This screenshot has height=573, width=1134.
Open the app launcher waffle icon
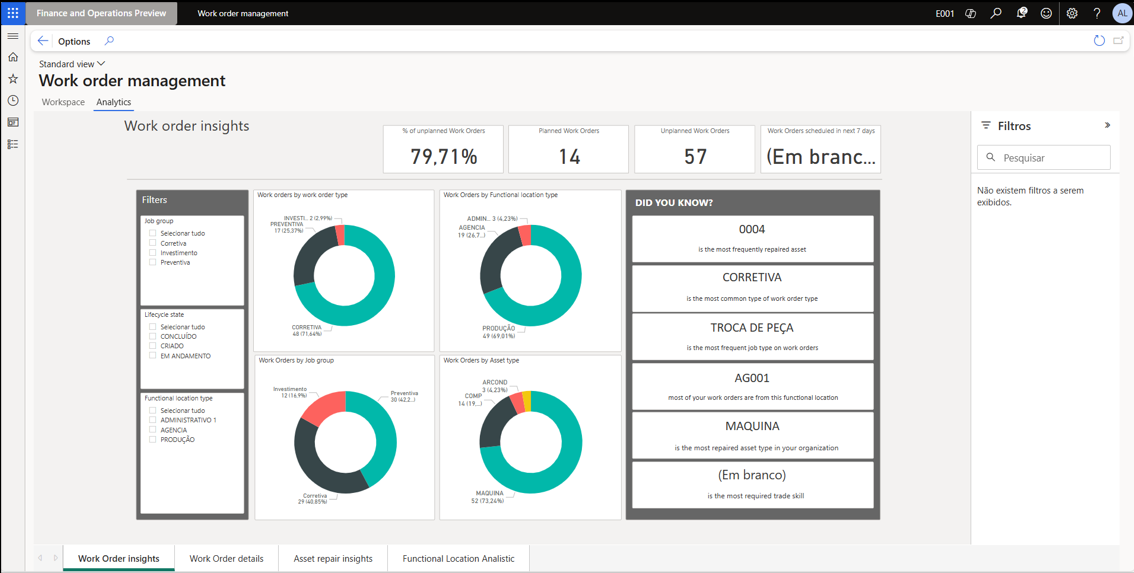pyautogui.click(x=13, y=13)
